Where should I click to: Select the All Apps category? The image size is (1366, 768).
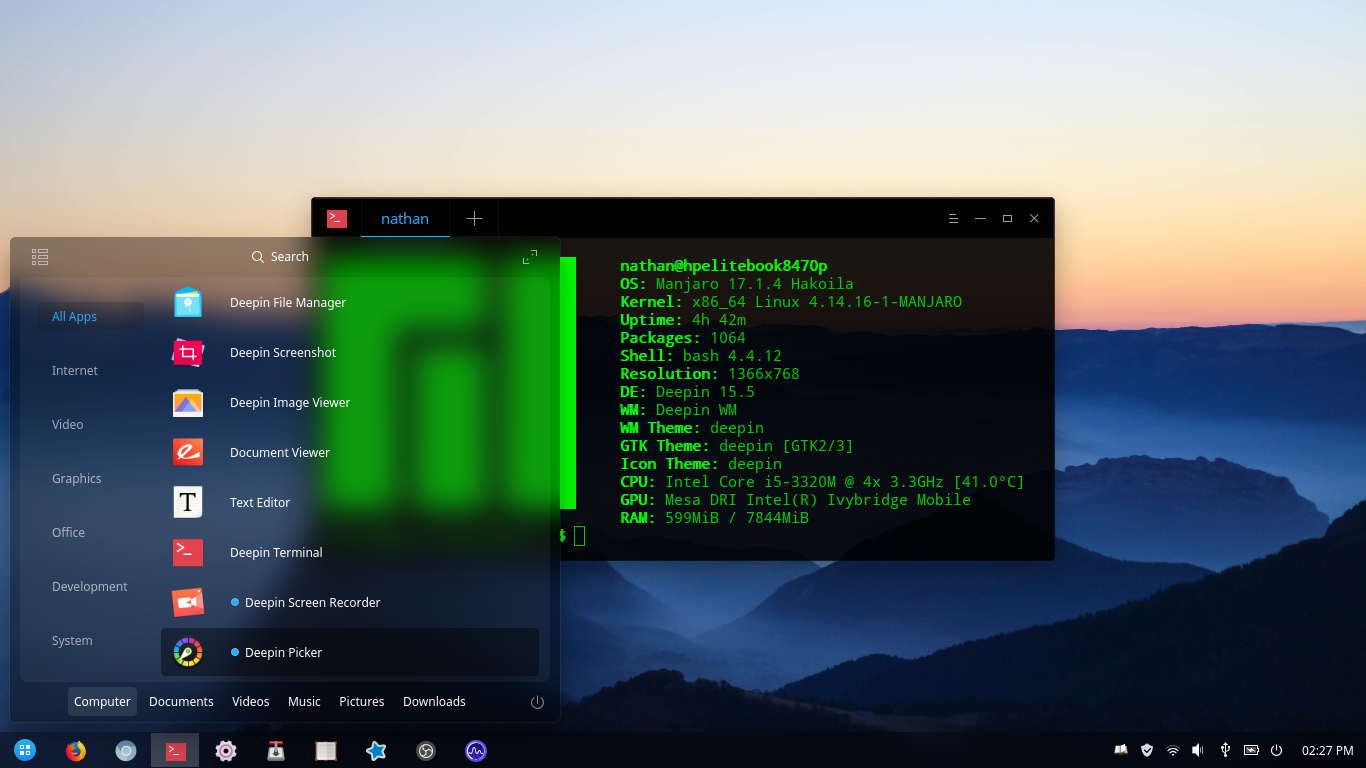pyautogui.click(x=91, y=317)
